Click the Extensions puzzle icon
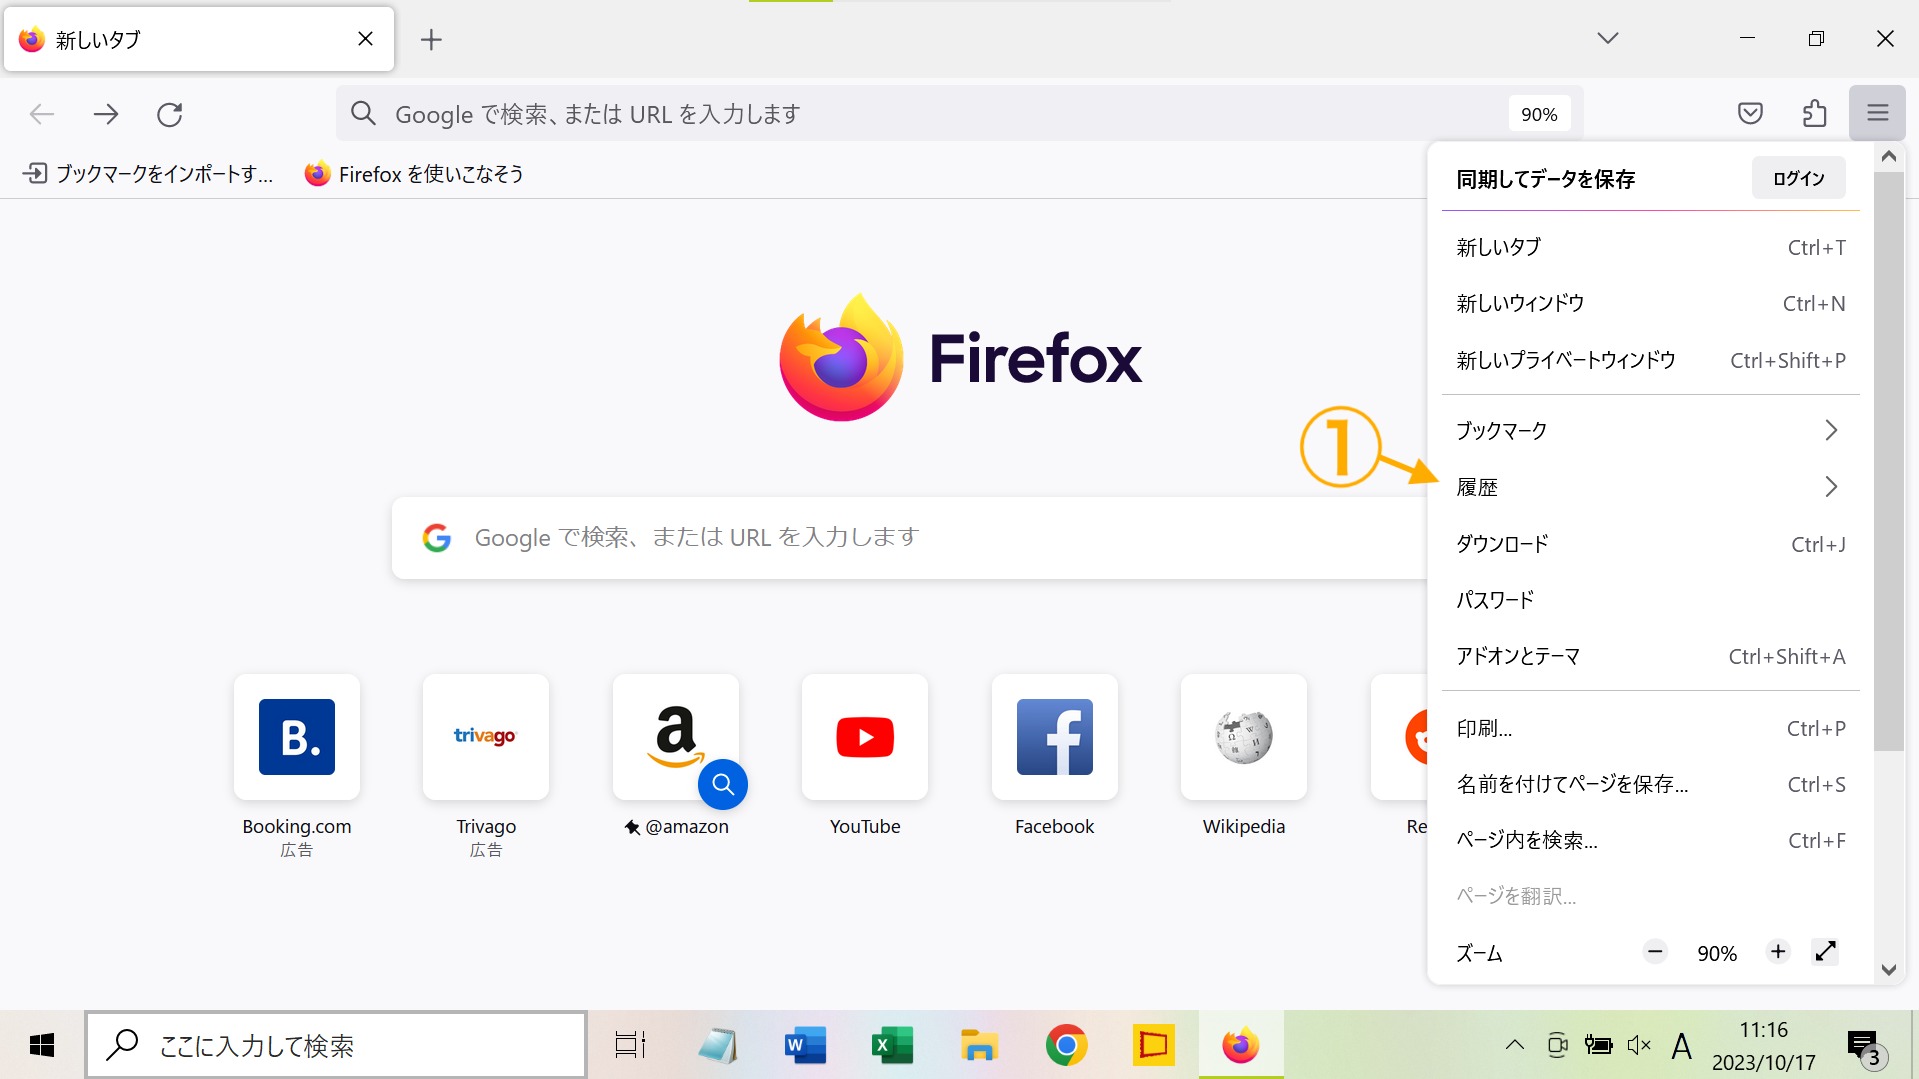This screenshot has width=1919, height=1079. [x=1814, y=113]
